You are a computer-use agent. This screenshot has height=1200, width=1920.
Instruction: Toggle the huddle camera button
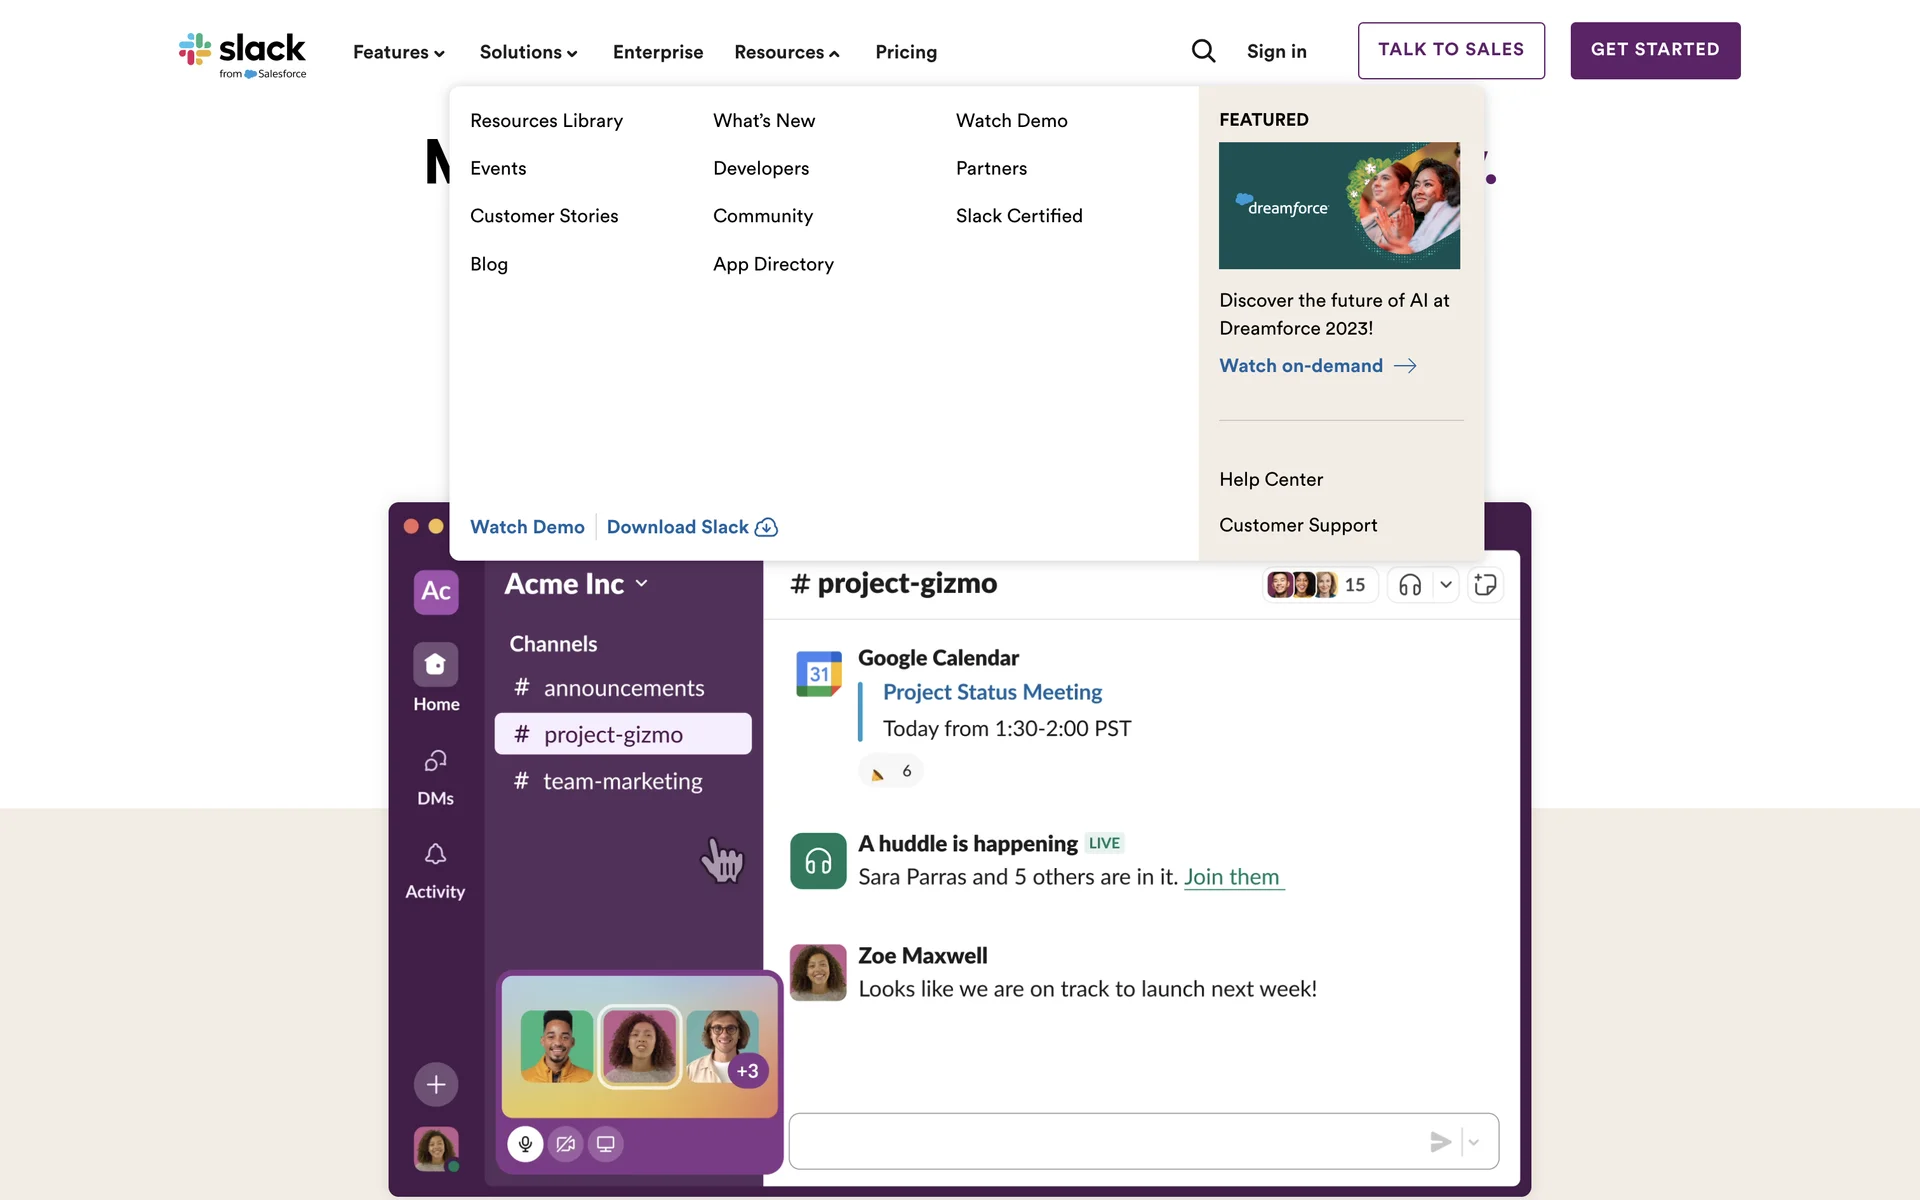(x=566, y=1144)
